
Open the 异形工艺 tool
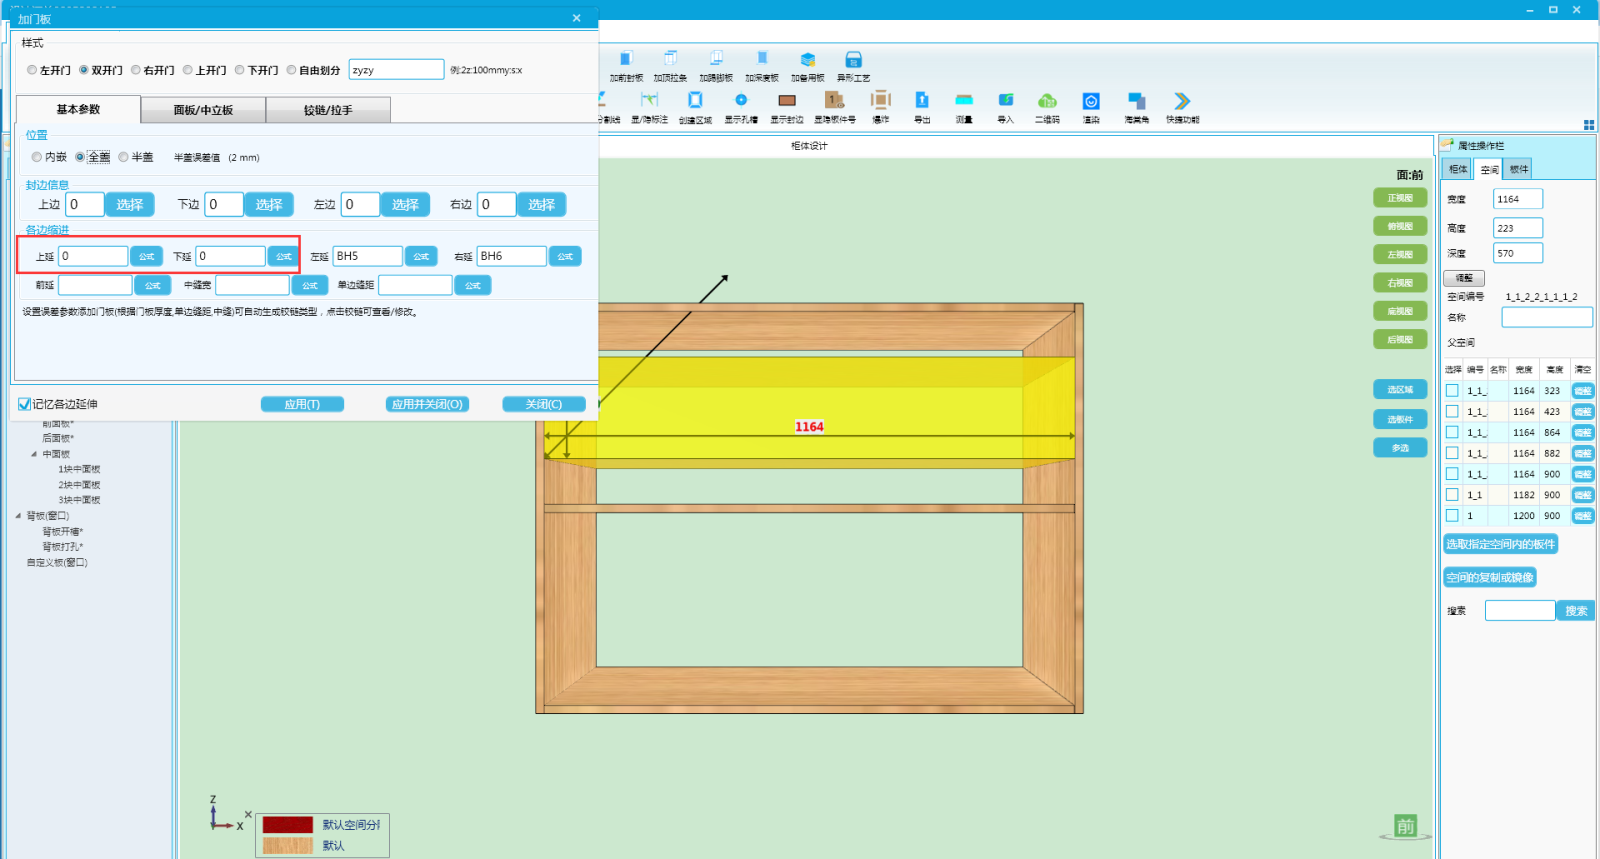[x=853, y=59]
